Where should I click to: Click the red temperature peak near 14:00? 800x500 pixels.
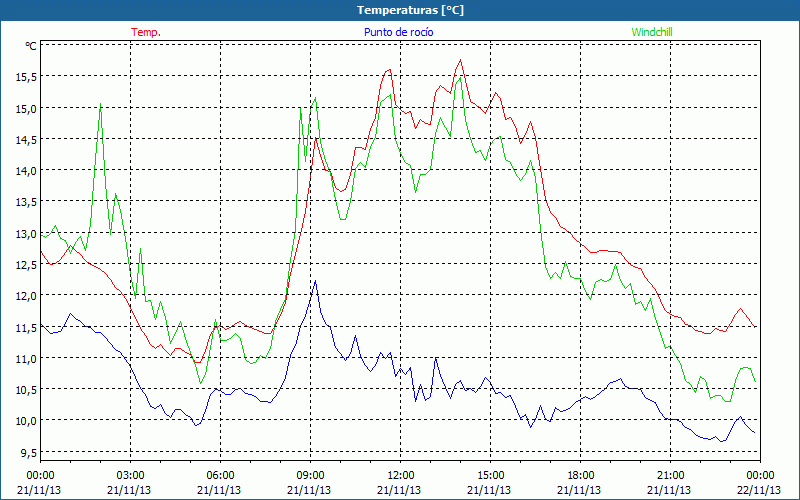(460, 60)
